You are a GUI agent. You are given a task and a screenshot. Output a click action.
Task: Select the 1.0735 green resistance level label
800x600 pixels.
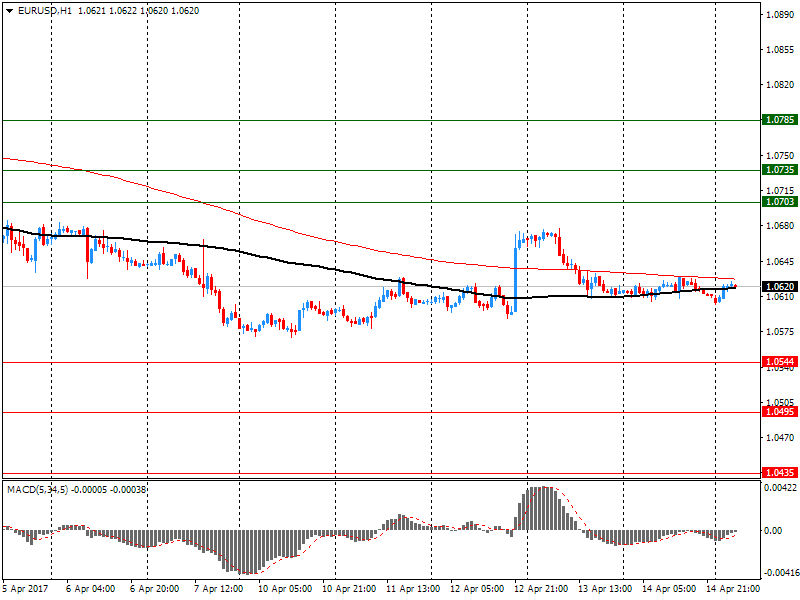tap(780, 170)
